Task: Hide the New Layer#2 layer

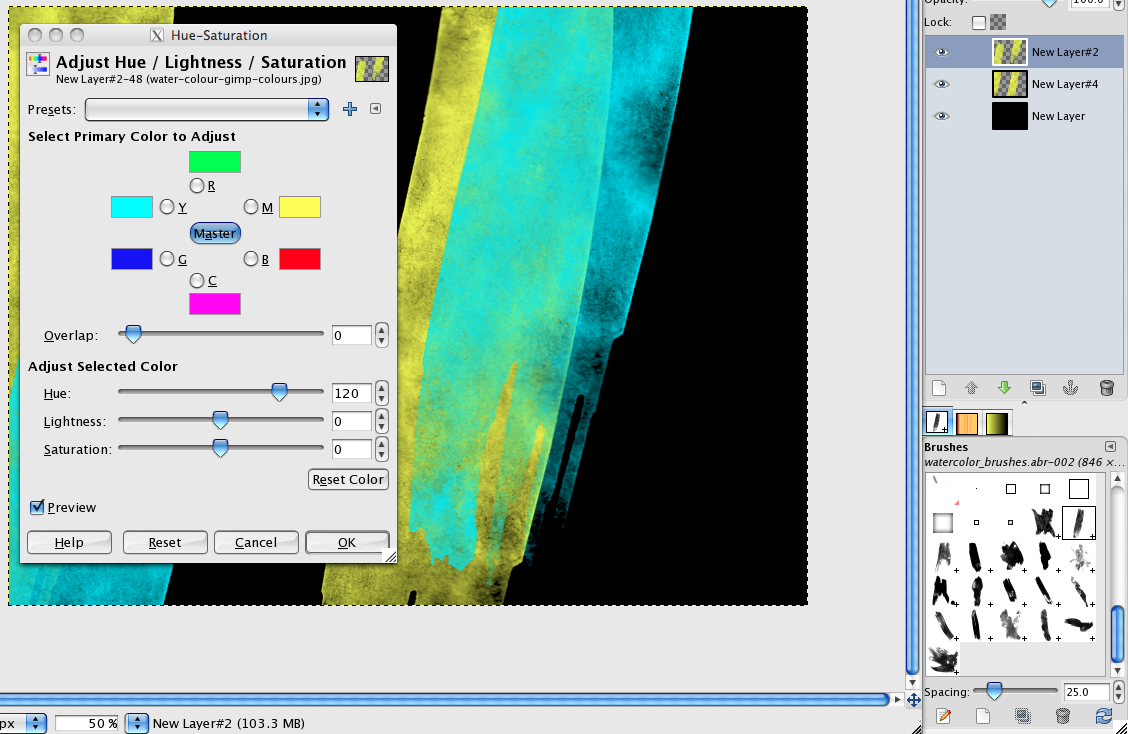Action: coord(942,53)
